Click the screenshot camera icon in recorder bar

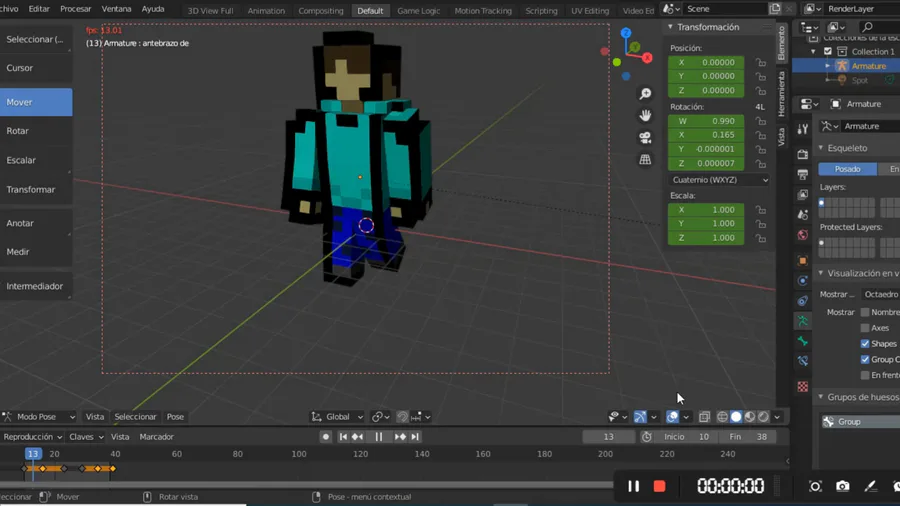[842, 486]
